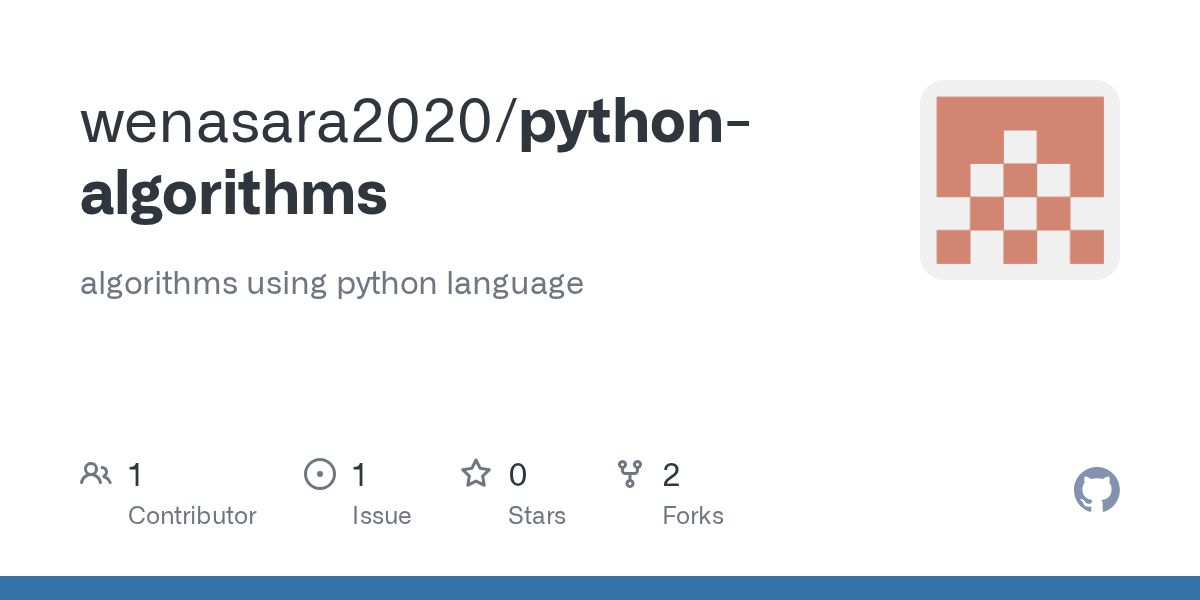Click the blue language bar at the bottom
This screenshot has height=600, width=1200.
click(x=600, y=588)
